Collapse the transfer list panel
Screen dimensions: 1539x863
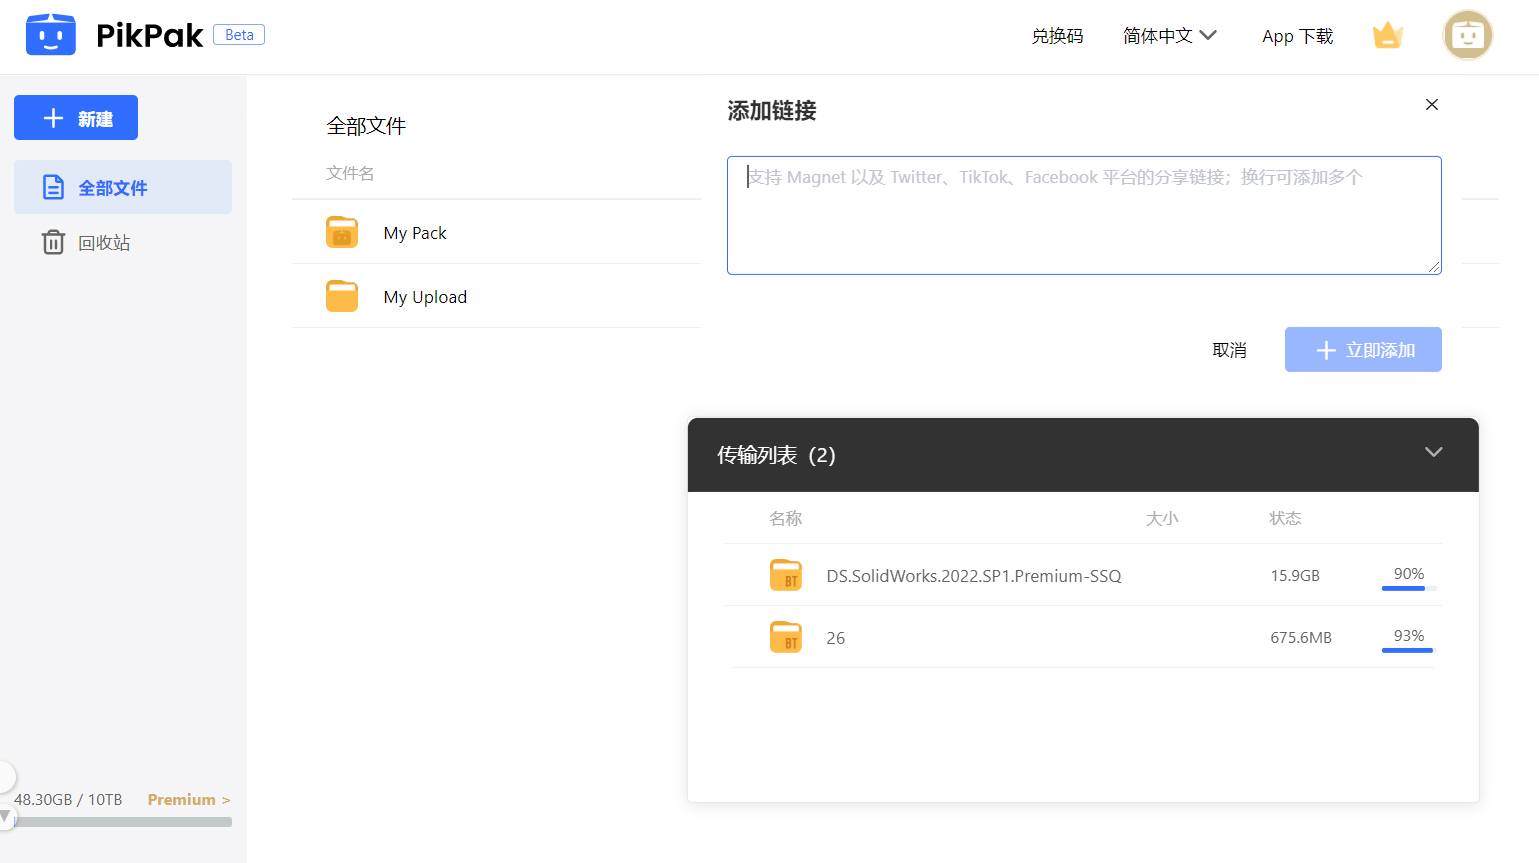coord(1433,452)
